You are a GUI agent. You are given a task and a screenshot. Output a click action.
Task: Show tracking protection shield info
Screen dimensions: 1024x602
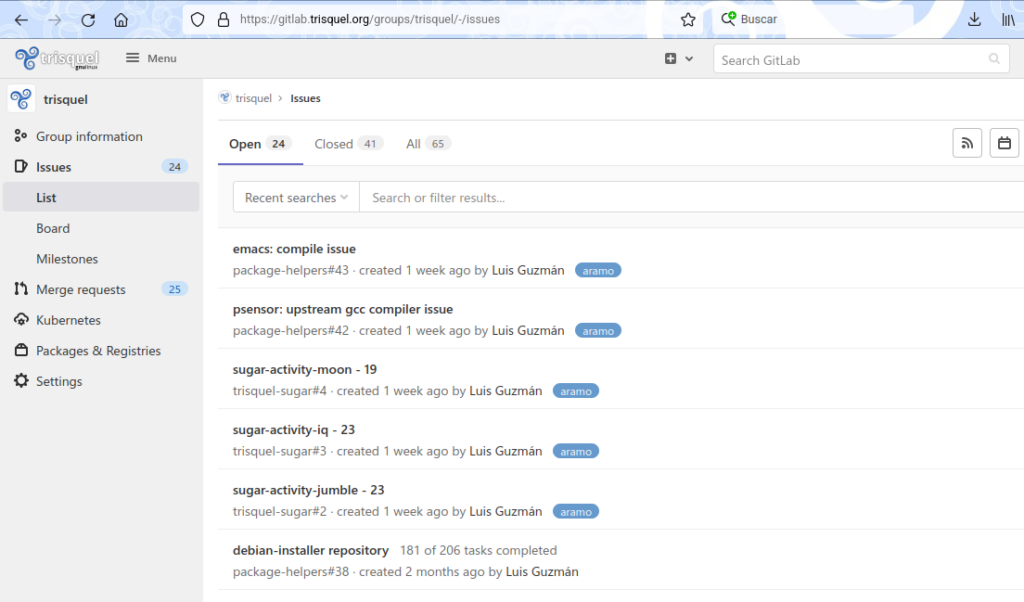[197, 20]
